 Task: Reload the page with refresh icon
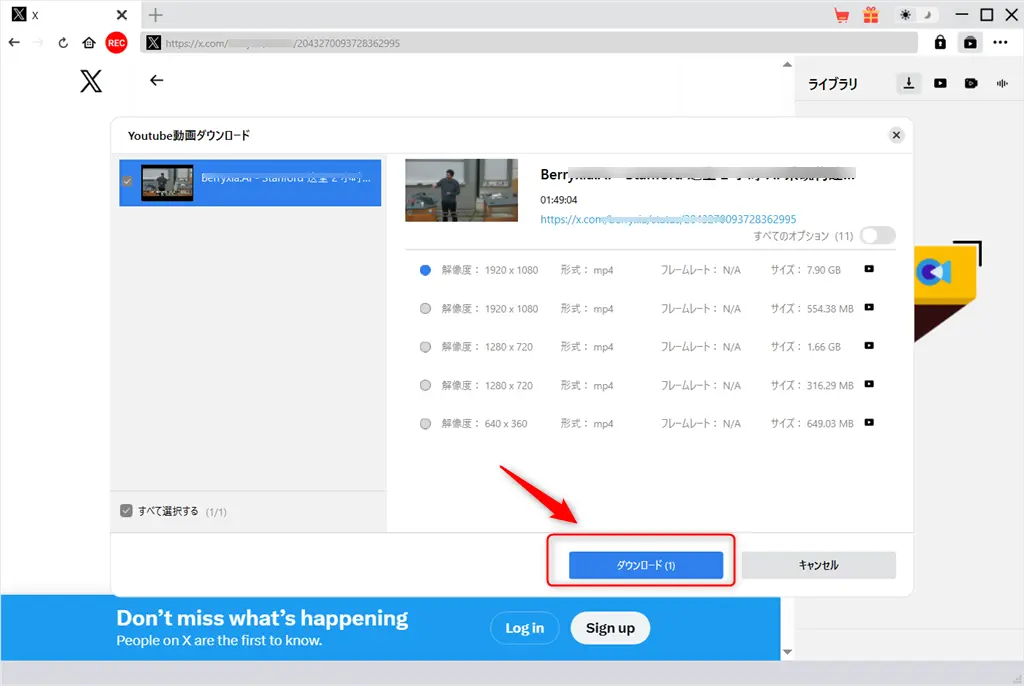point(63,43)
